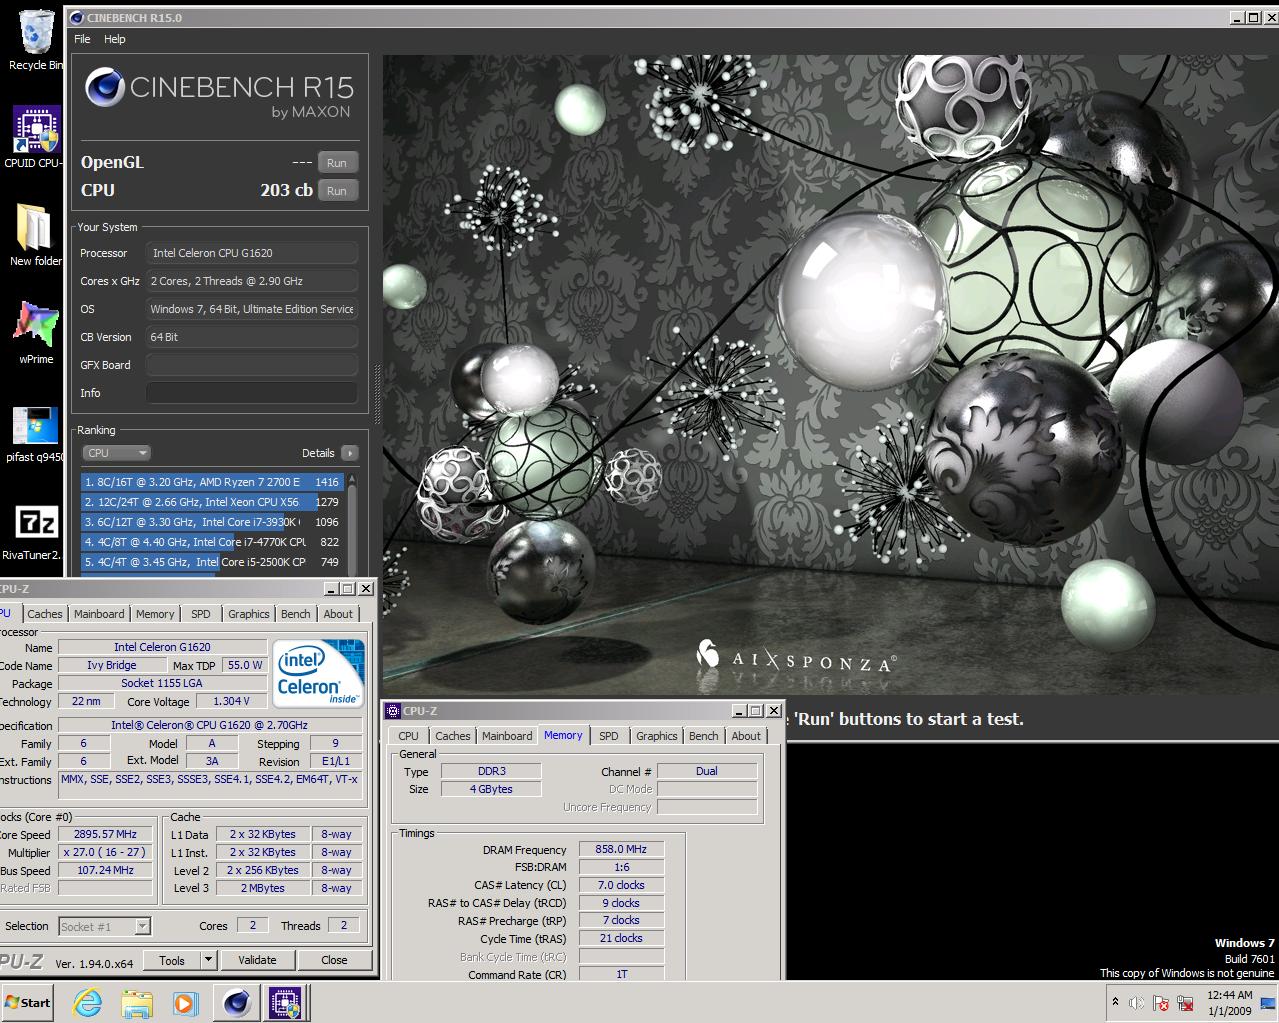Viewport: 1279px width, 1023px height.
Task: Click the Show desktop icon beside the clock
Action: [1268, 1003]
